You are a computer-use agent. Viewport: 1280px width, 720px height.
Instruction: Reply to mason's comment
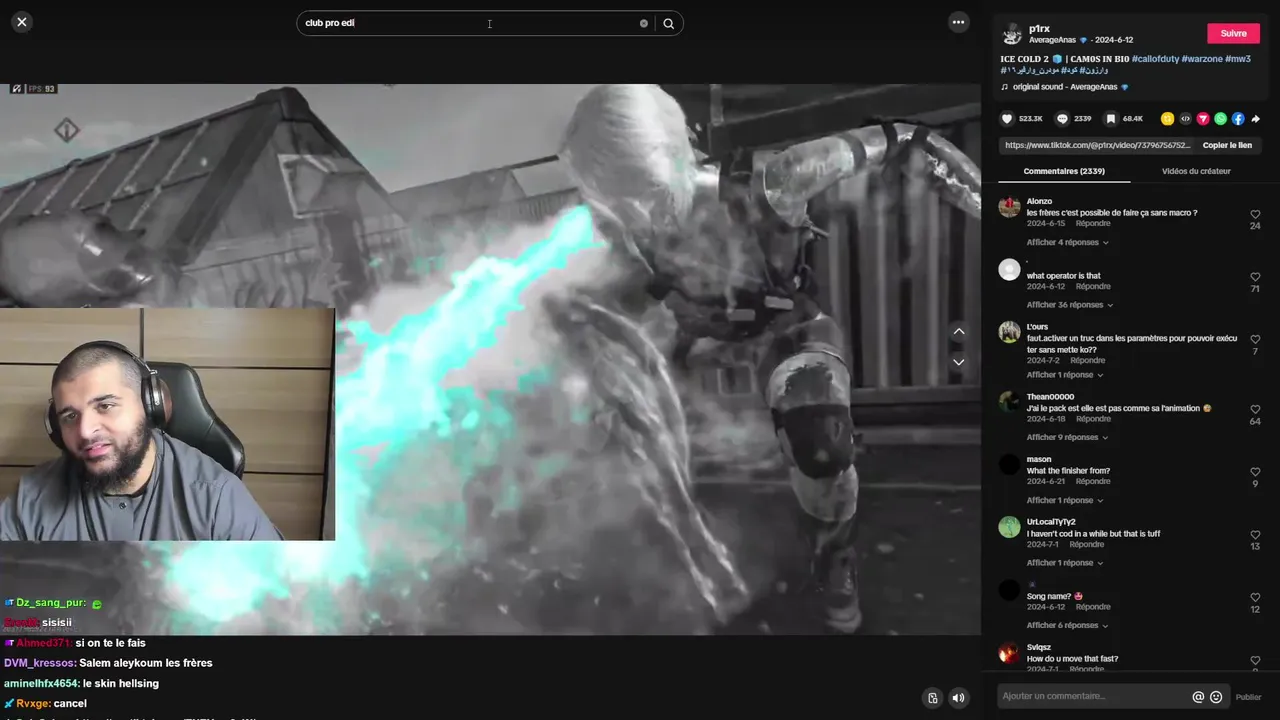[1092, 482]
